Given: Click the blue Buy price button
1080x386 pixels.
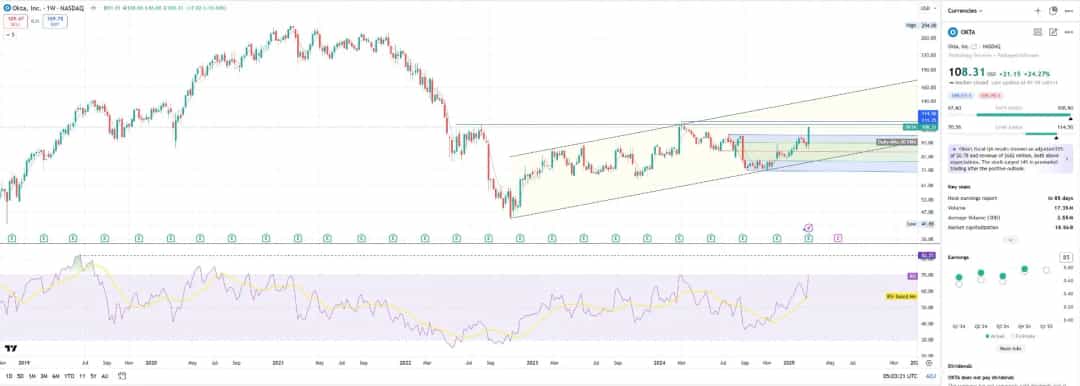Looking at the screenshot, I should 55,21.
